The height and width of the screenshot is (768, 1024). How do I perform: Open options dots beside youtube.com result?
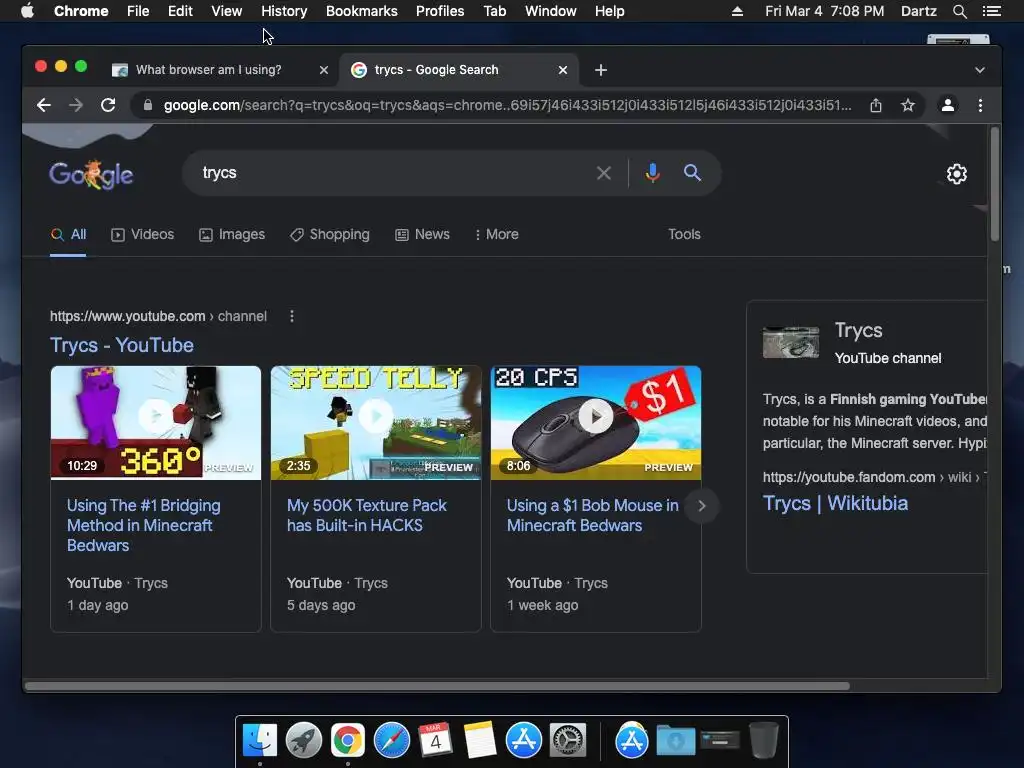(292, 316)
